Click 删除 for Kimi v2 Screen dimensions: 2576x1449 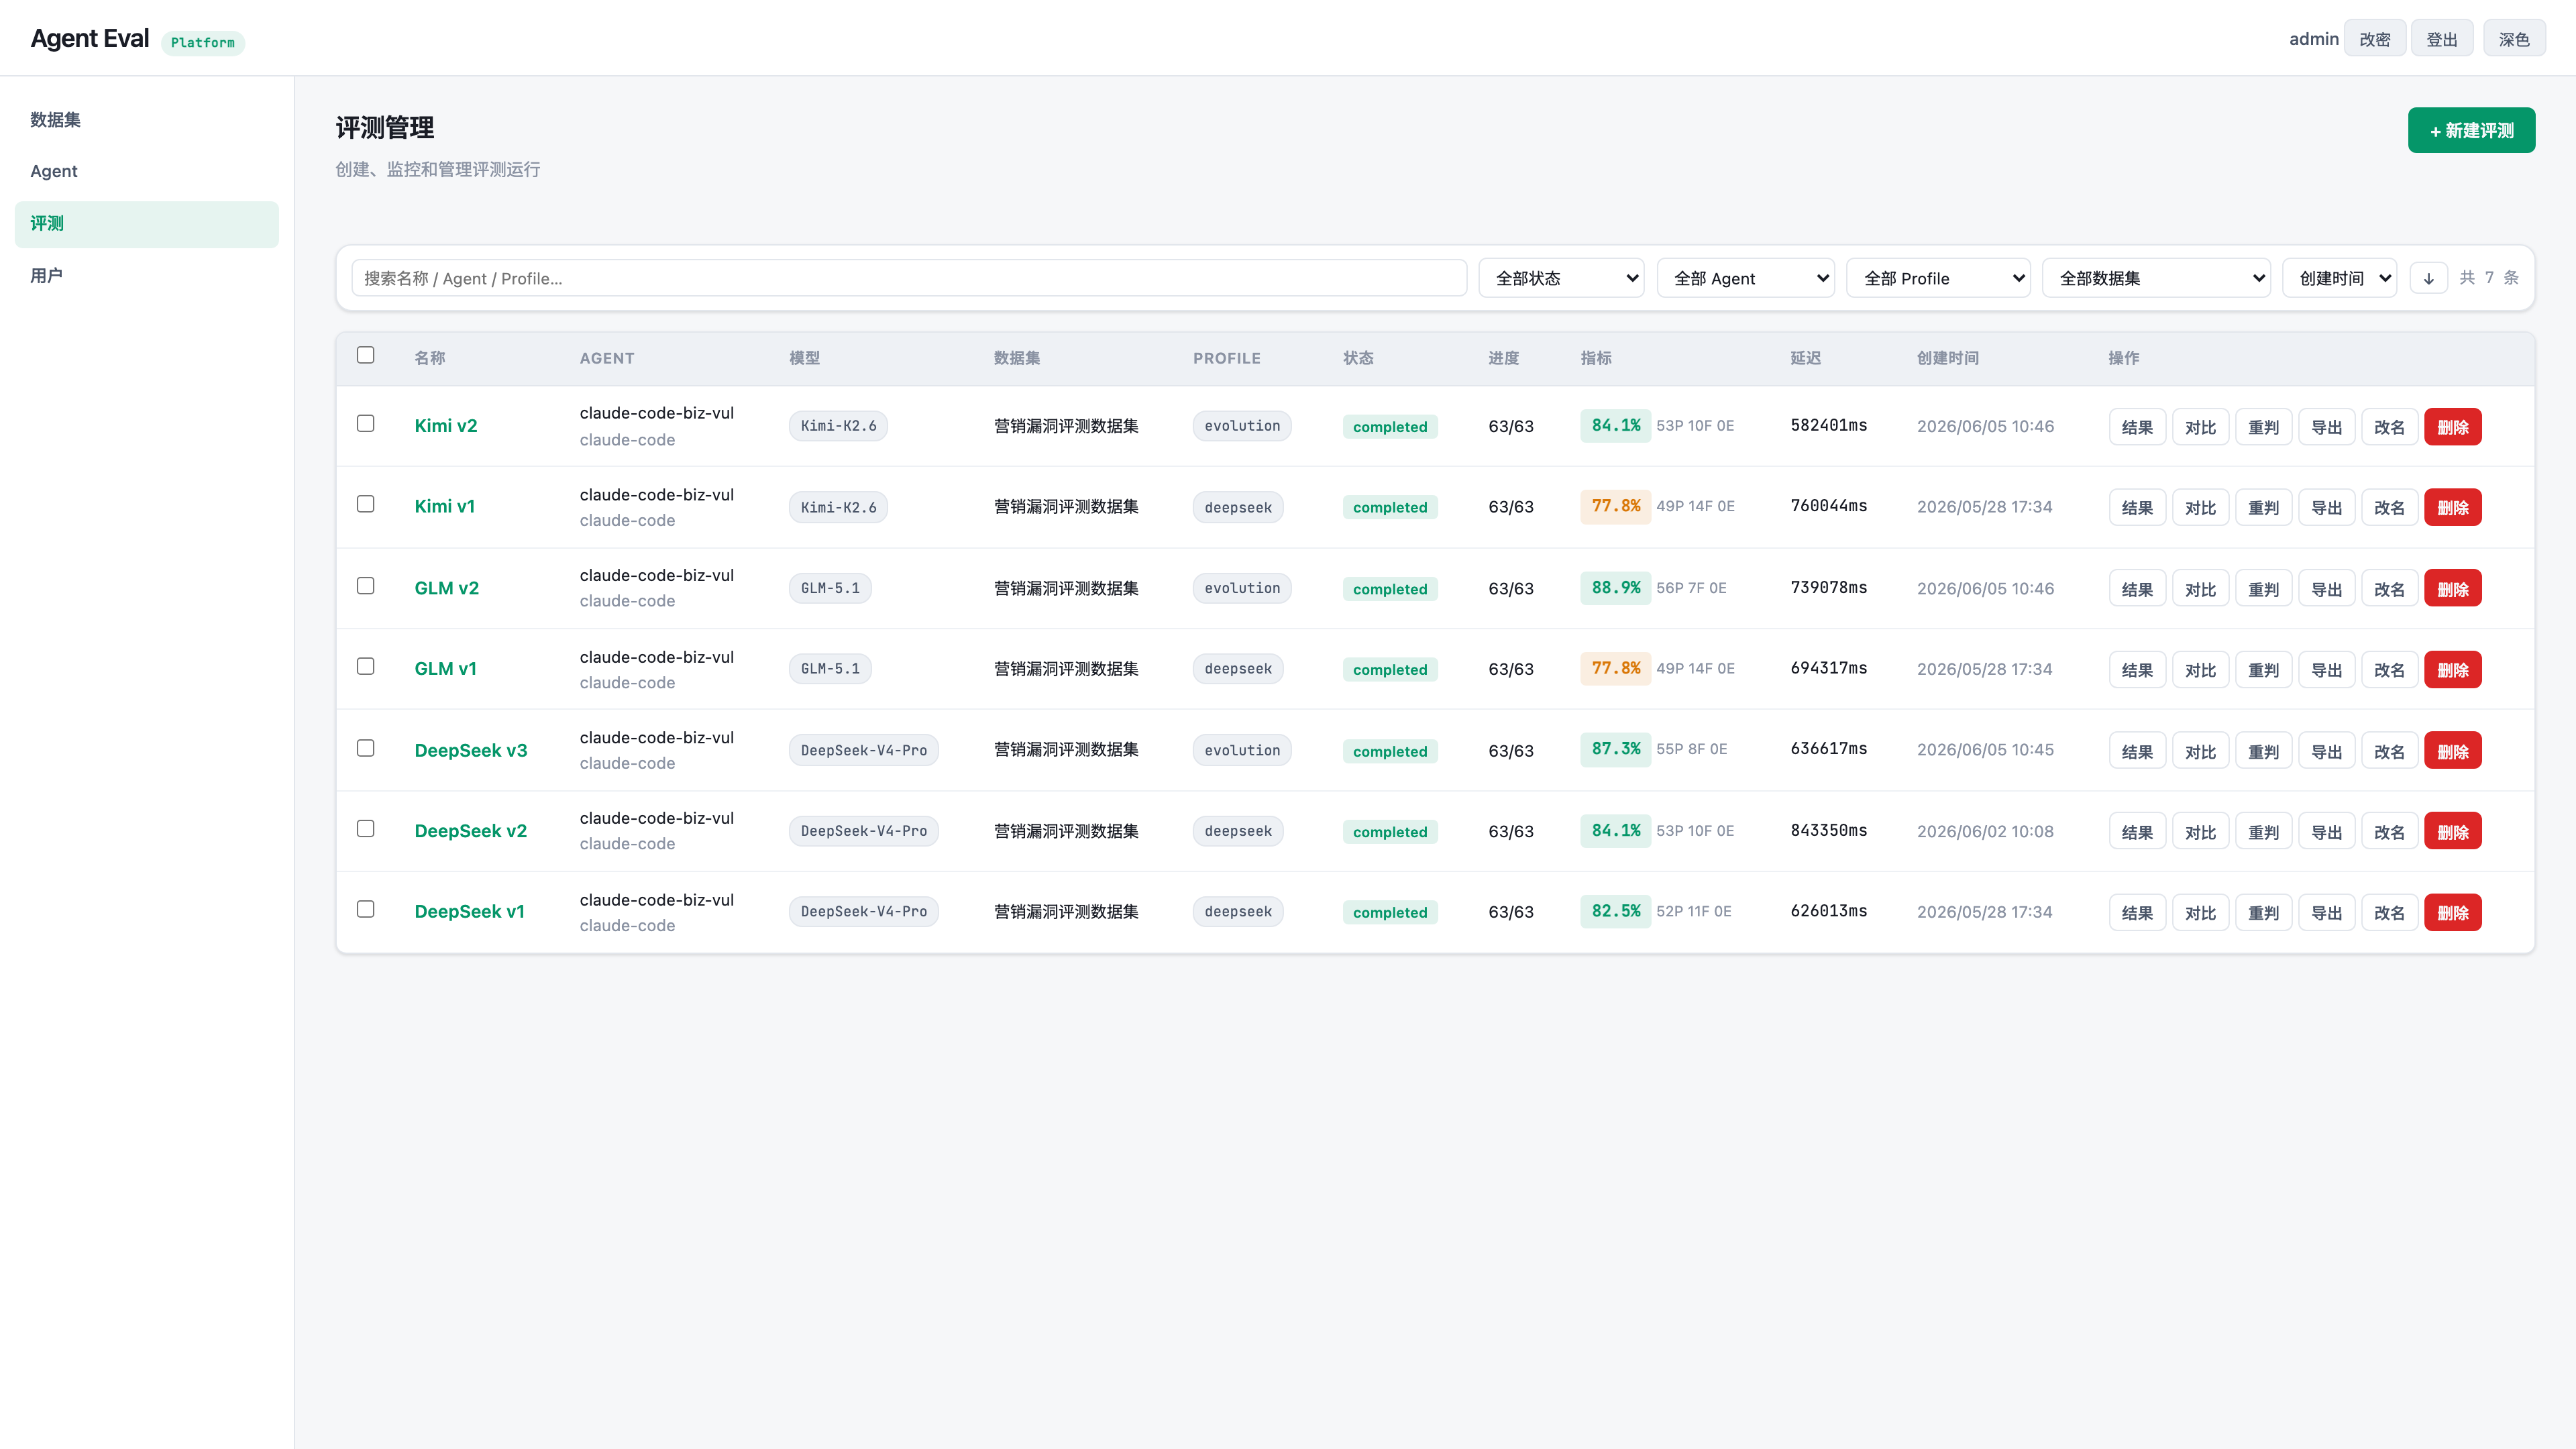(2453, 427)
